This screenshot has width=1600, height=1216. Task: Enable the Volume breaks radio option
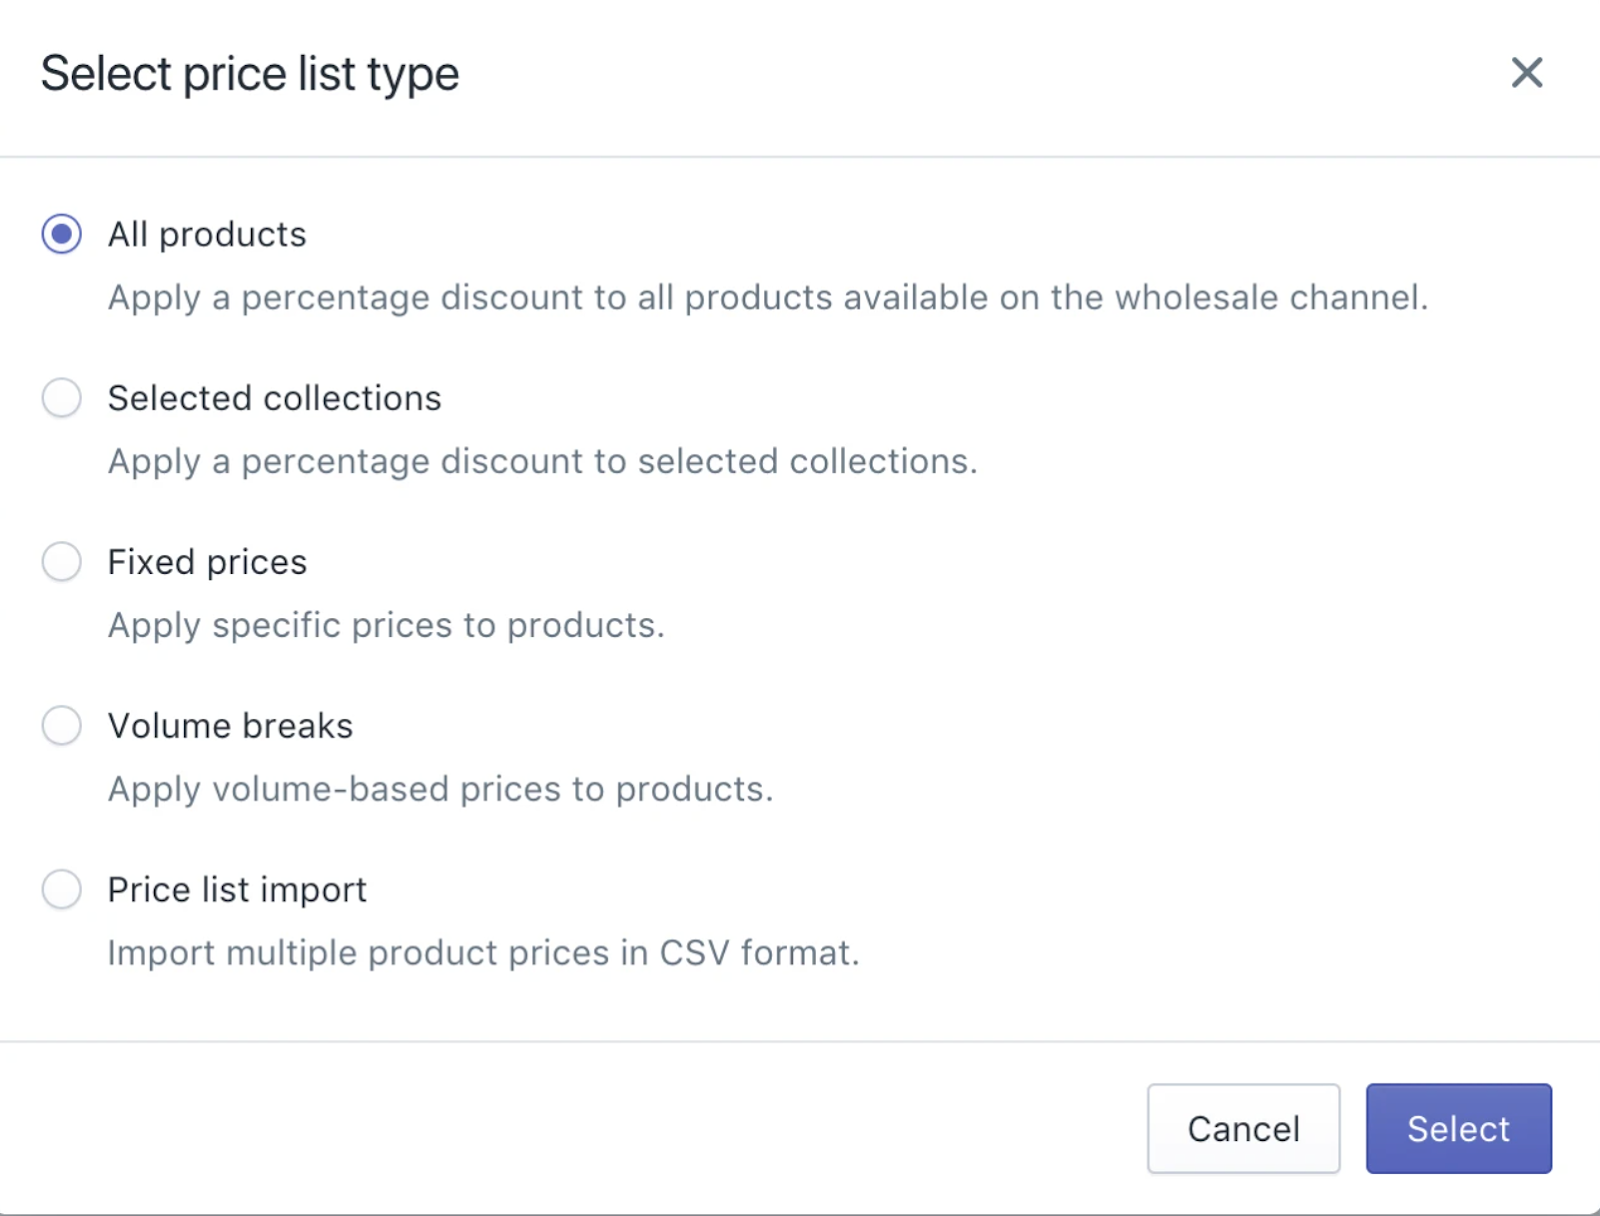pyautogui.click(x=62, y=726)
